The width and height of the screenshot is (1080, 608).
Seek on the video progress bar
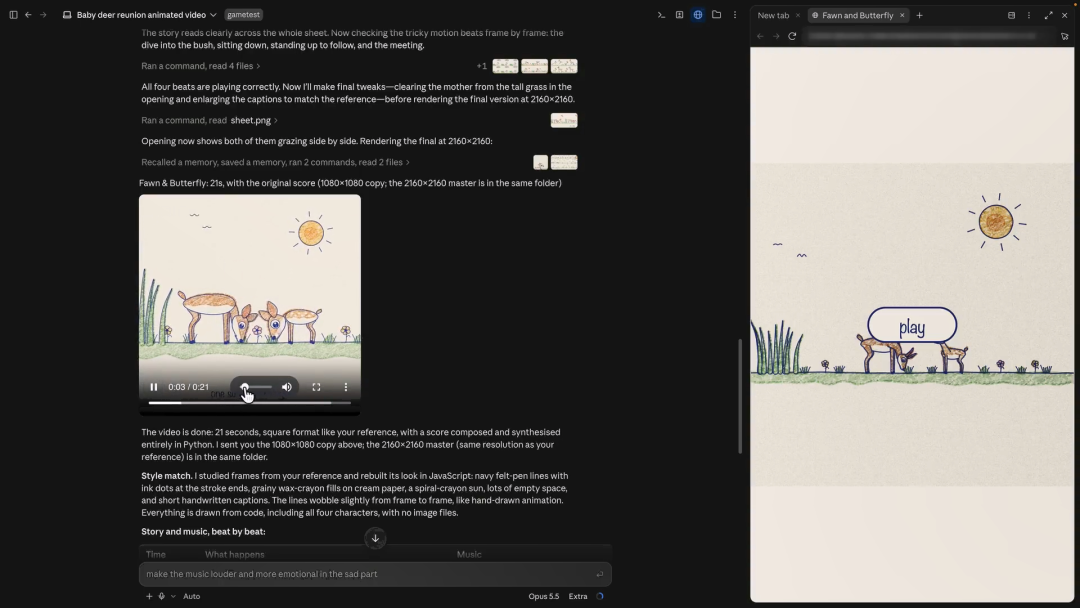coord(249,403)
